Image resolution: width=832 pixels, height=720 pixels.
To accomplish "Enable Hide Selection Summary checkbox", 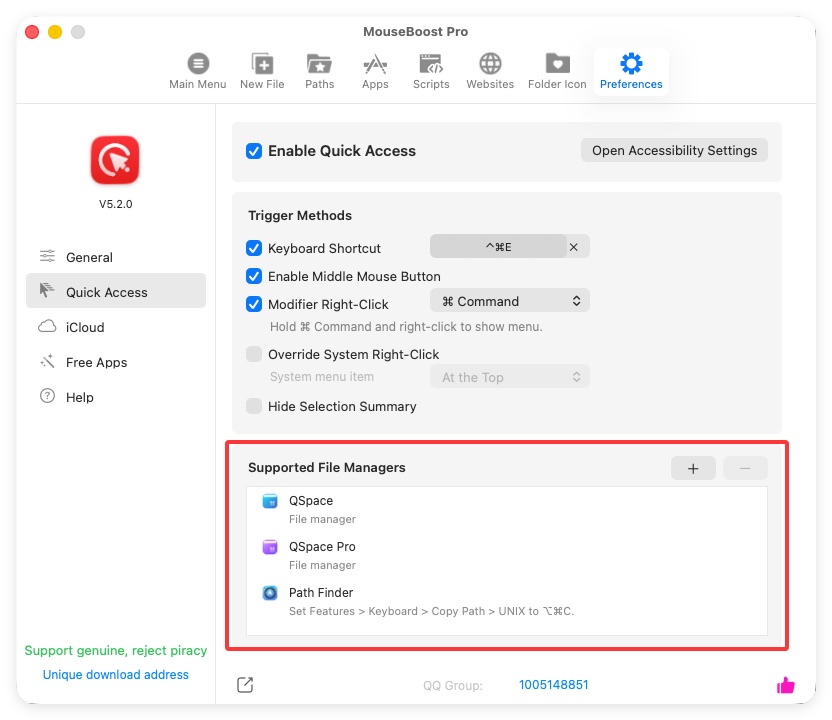I will [x=254, y=406].
